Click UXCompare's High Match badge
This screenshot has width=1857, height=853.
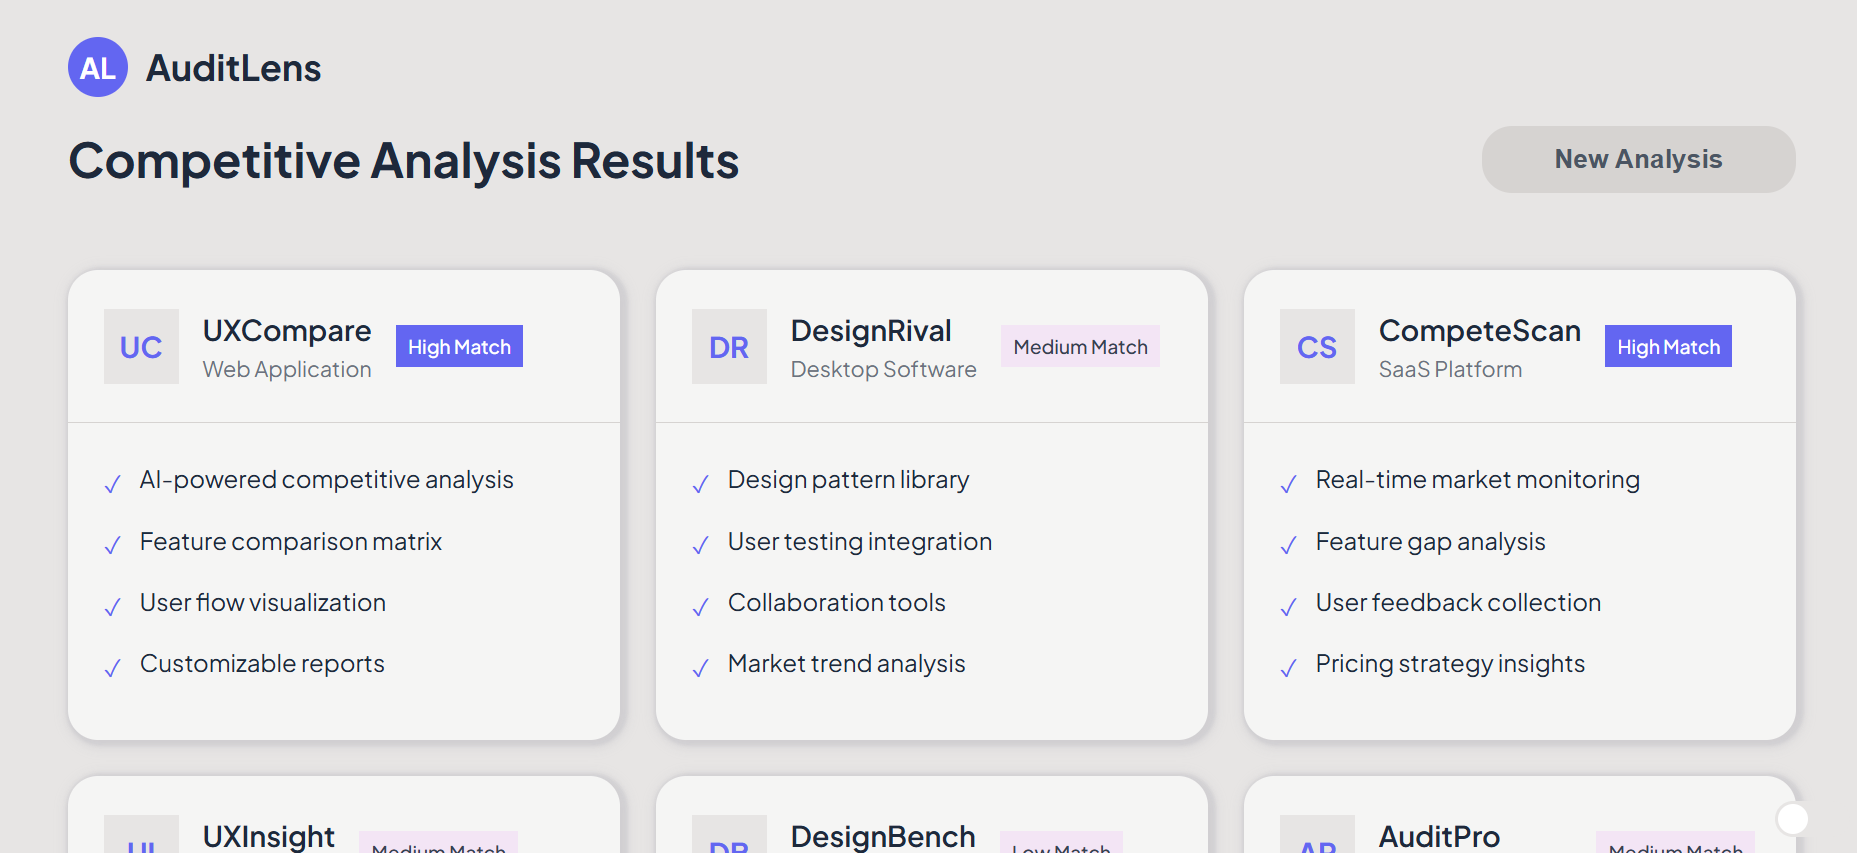pos(459,347)
